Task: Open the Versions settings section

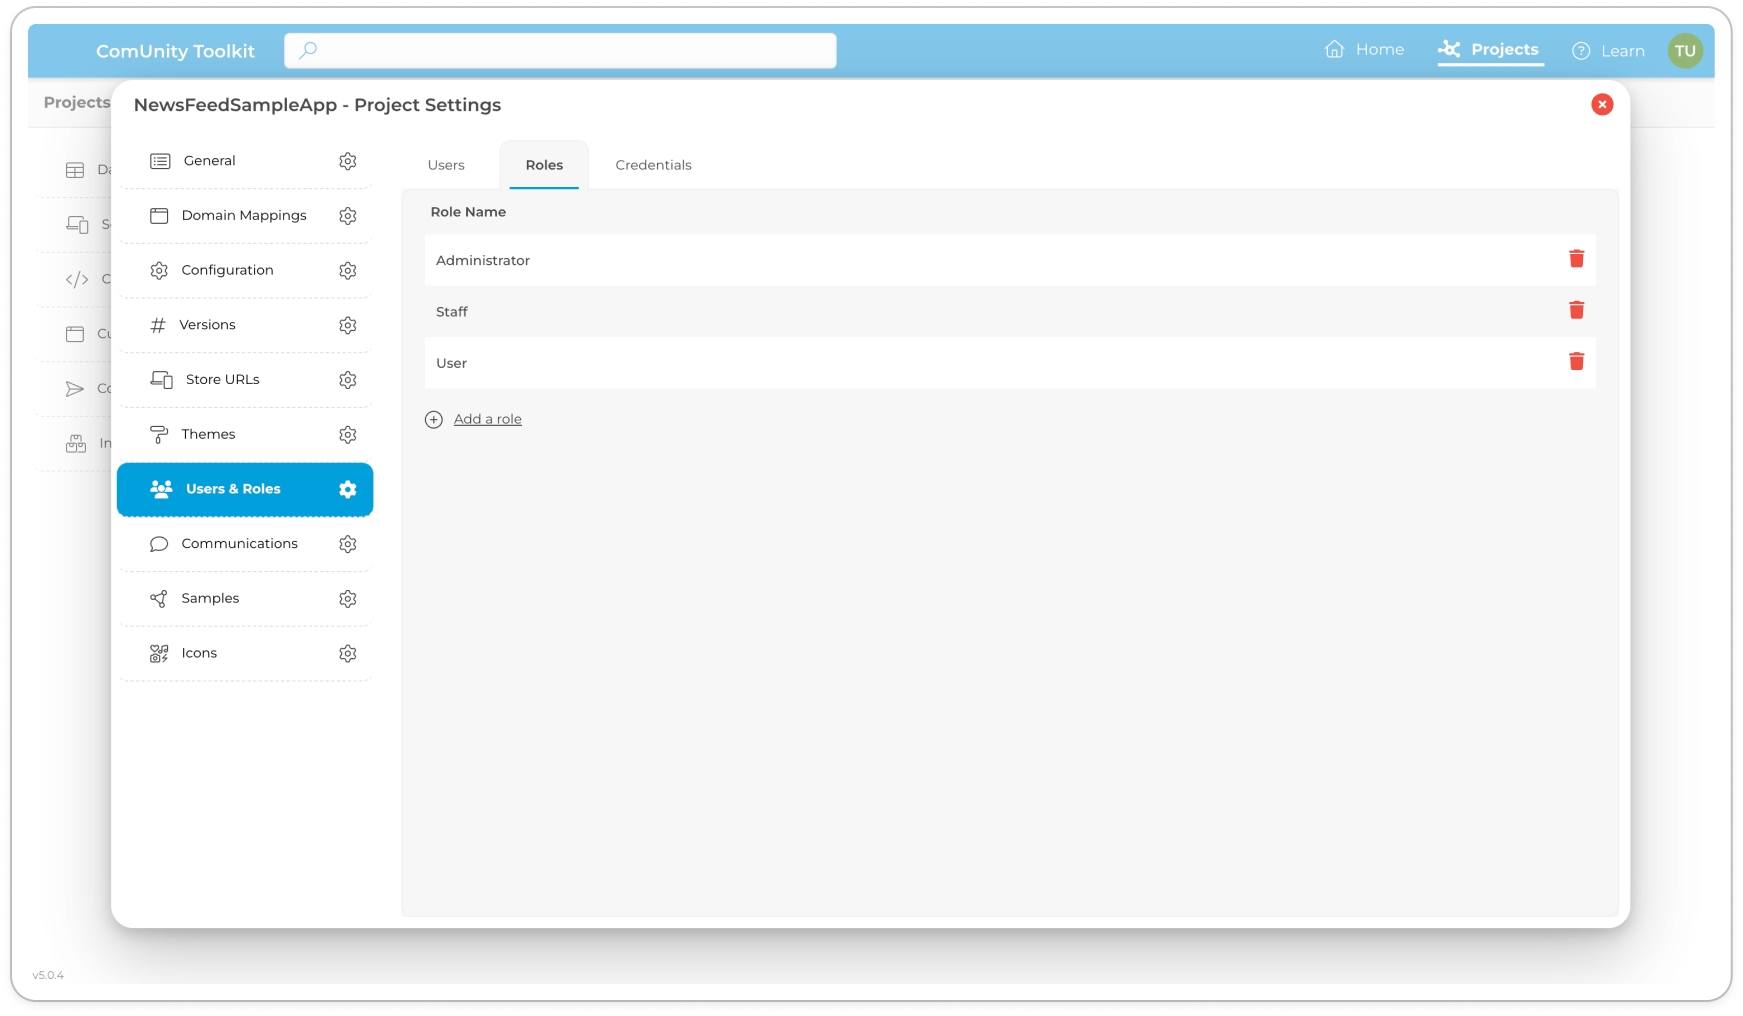Action: tap(207, 325)
